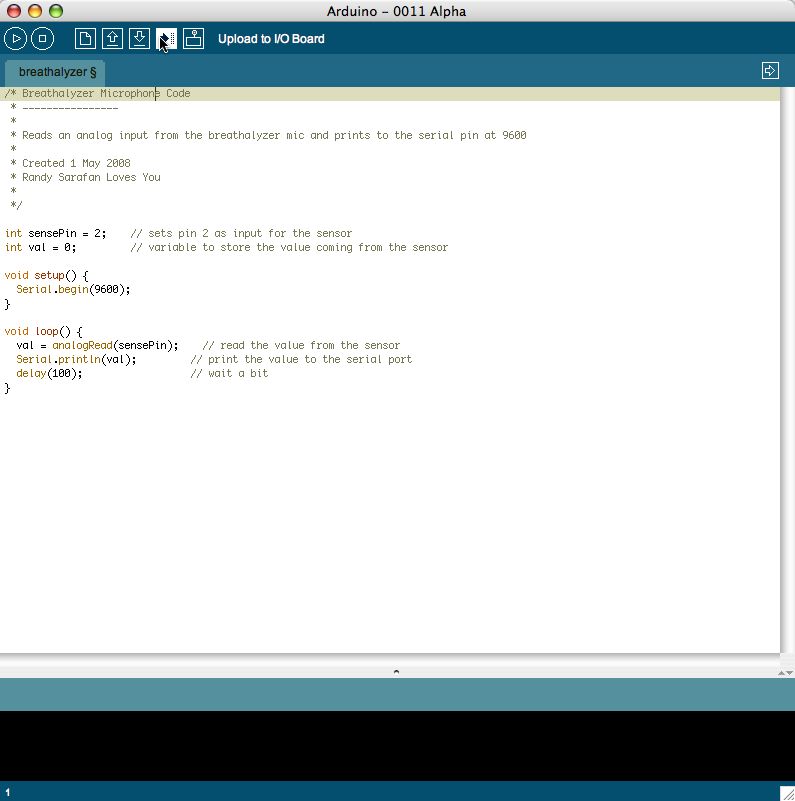Close the window with red button
795x801 pixels.
pos(14,11)
